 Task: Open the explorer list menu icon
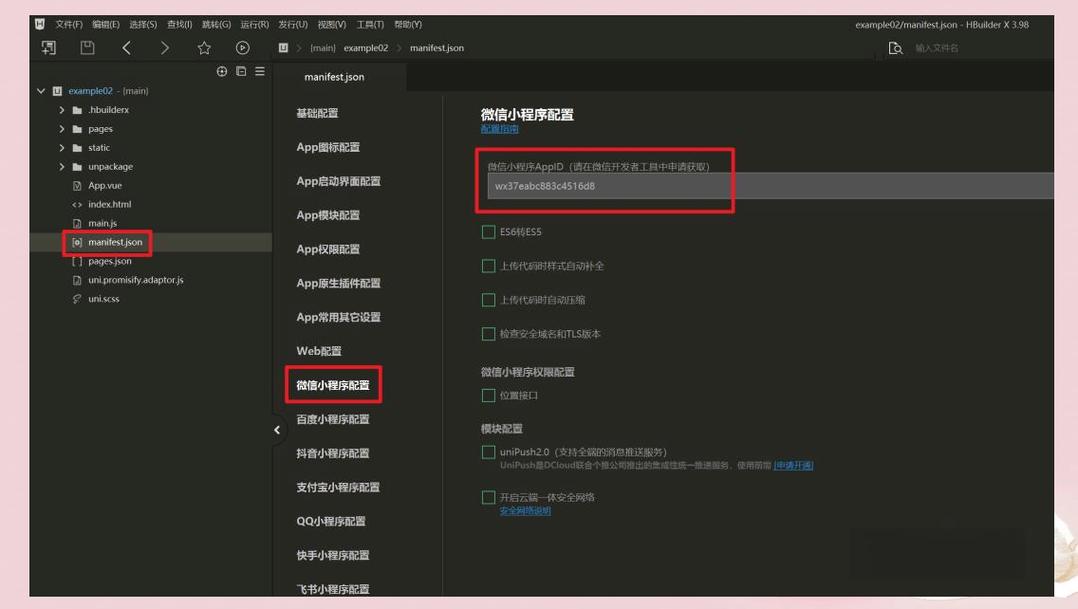point(260,71)
